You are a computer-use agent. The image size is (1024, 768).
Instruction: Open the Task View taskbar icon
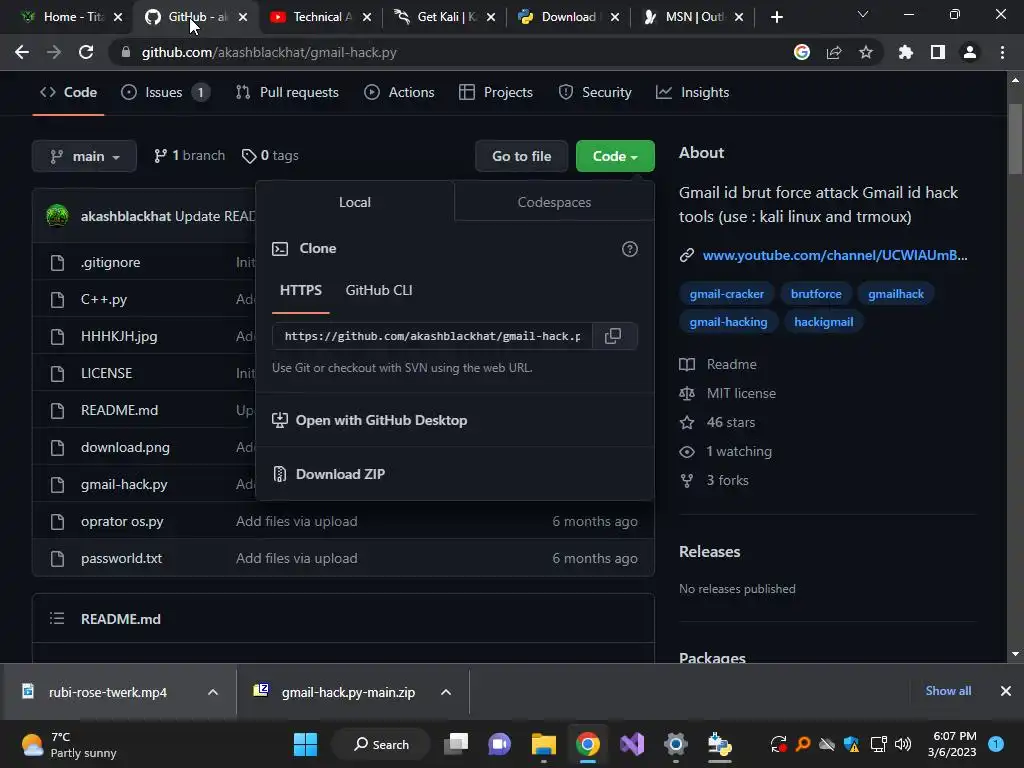click(x=456, y=744)
